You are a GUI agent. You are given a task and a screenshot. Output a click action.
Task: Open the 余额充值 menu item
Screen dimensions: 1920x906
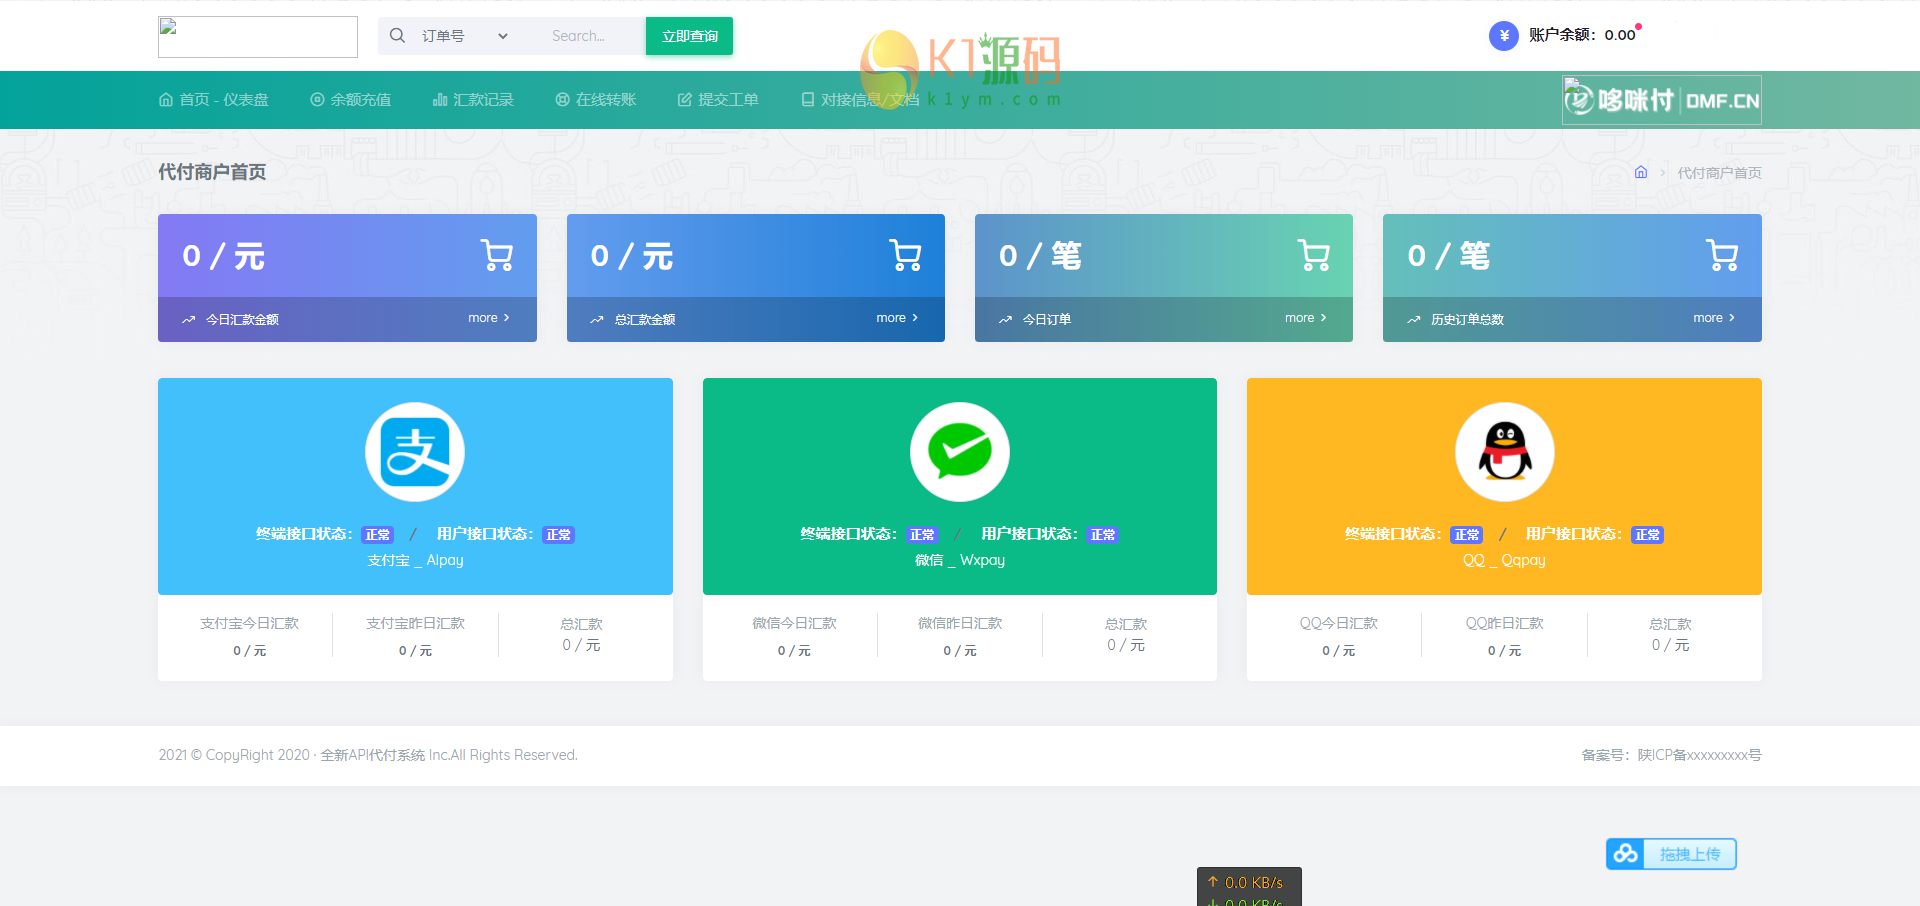[350, 99]
